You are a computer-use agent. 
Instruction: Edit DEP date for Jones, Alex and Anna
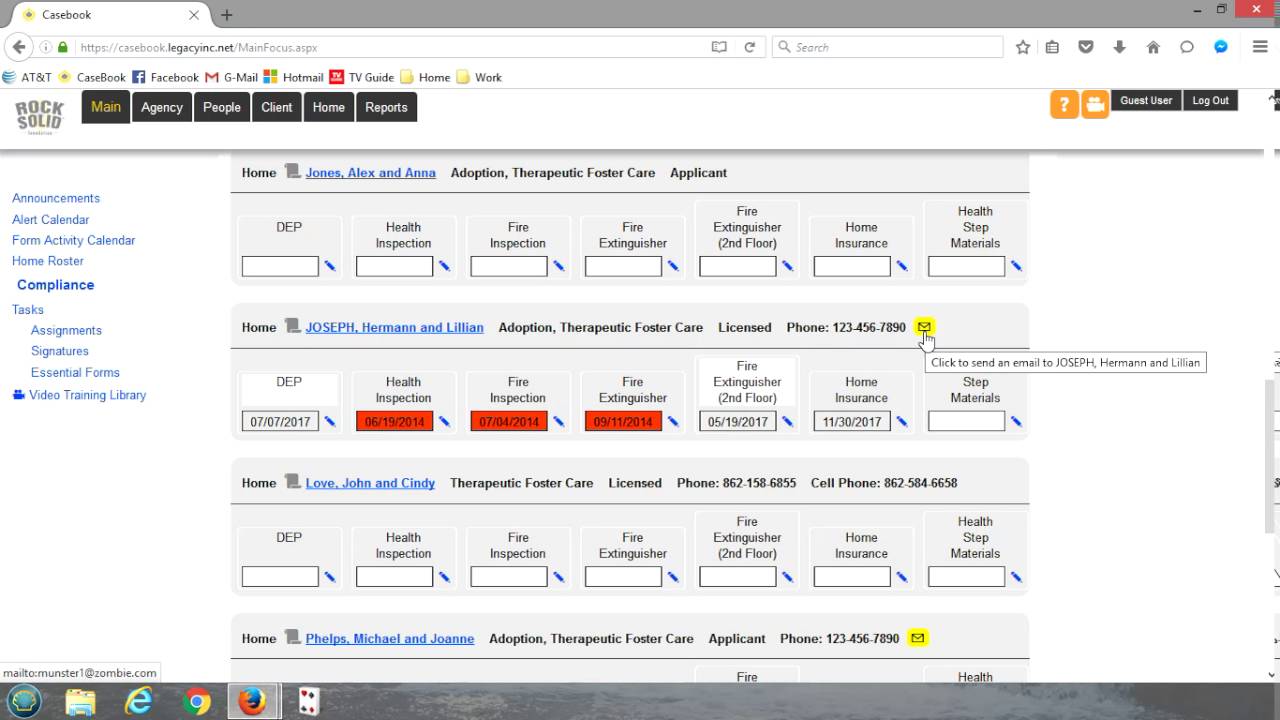point(330,266)
